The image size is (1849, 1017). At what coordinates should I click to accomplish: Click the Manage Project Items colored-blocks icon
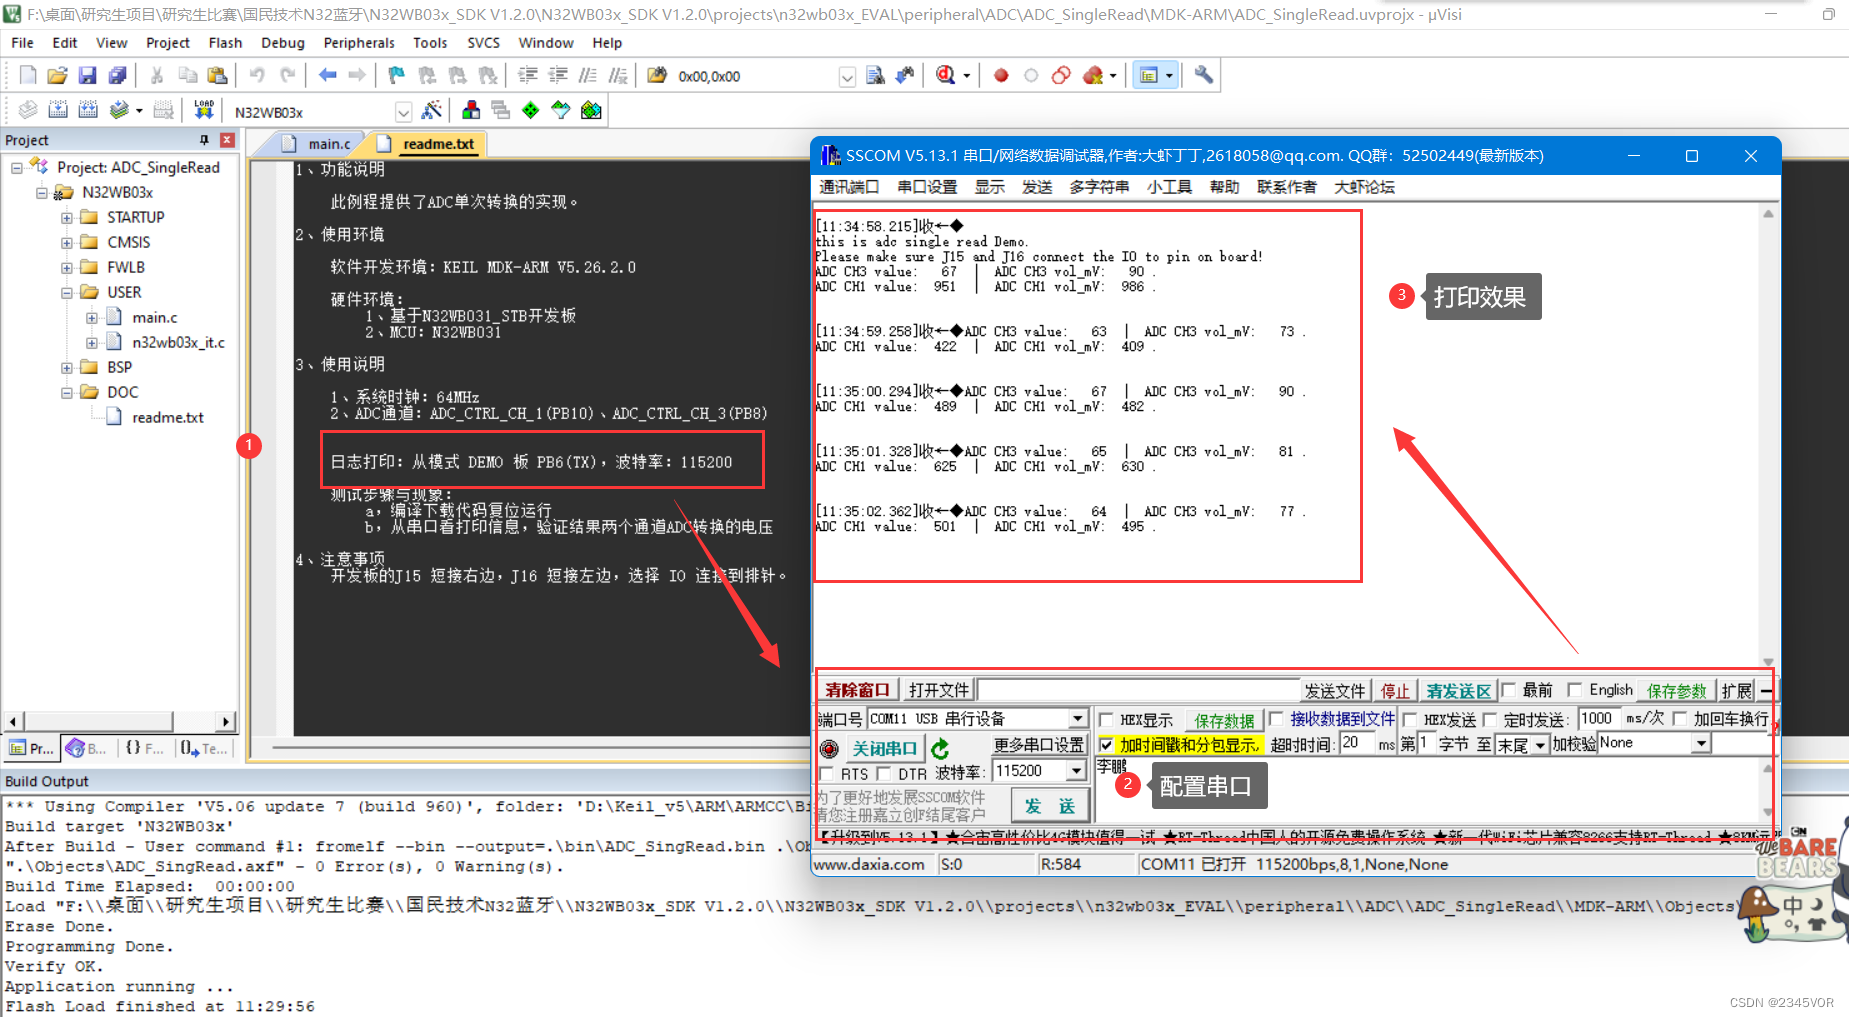pos(471,110)
